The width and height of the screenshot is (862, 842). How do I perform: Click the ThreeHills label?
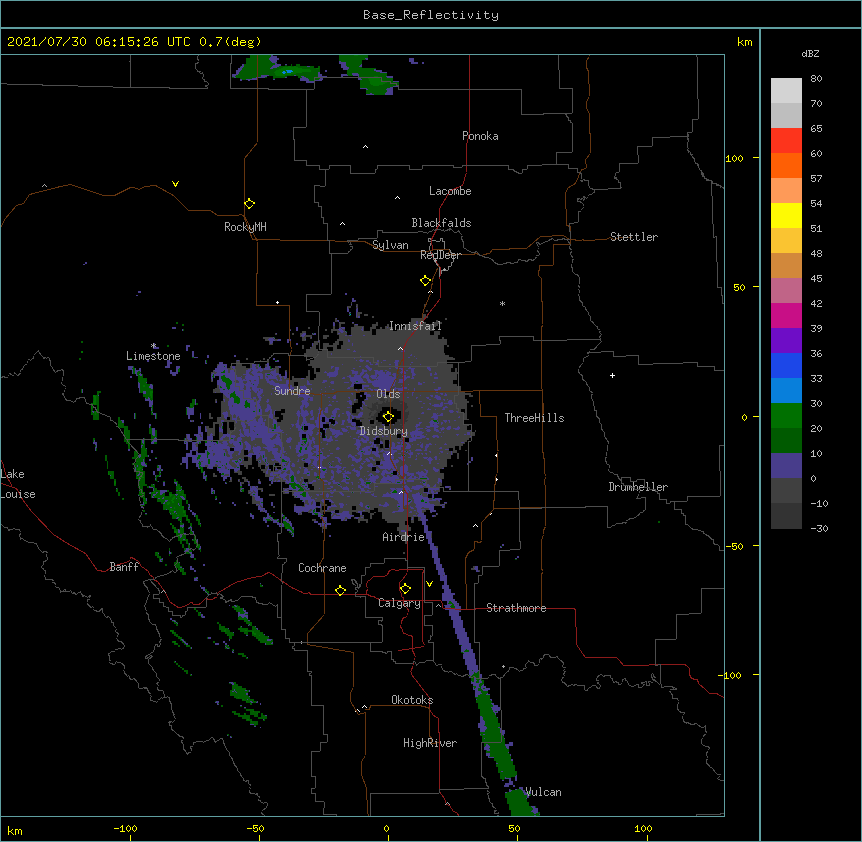click(x=534, y=418)
